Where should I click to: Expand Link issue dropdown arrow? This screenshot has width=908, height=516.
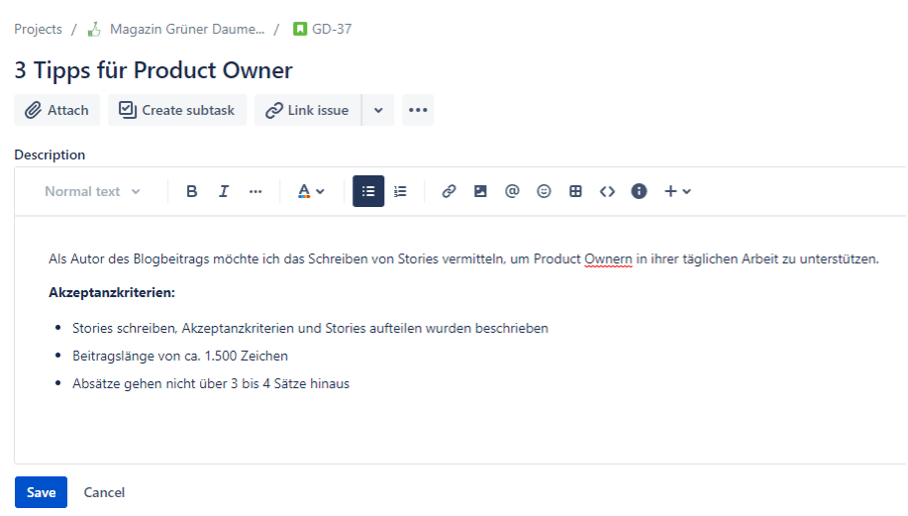(378, 110)
